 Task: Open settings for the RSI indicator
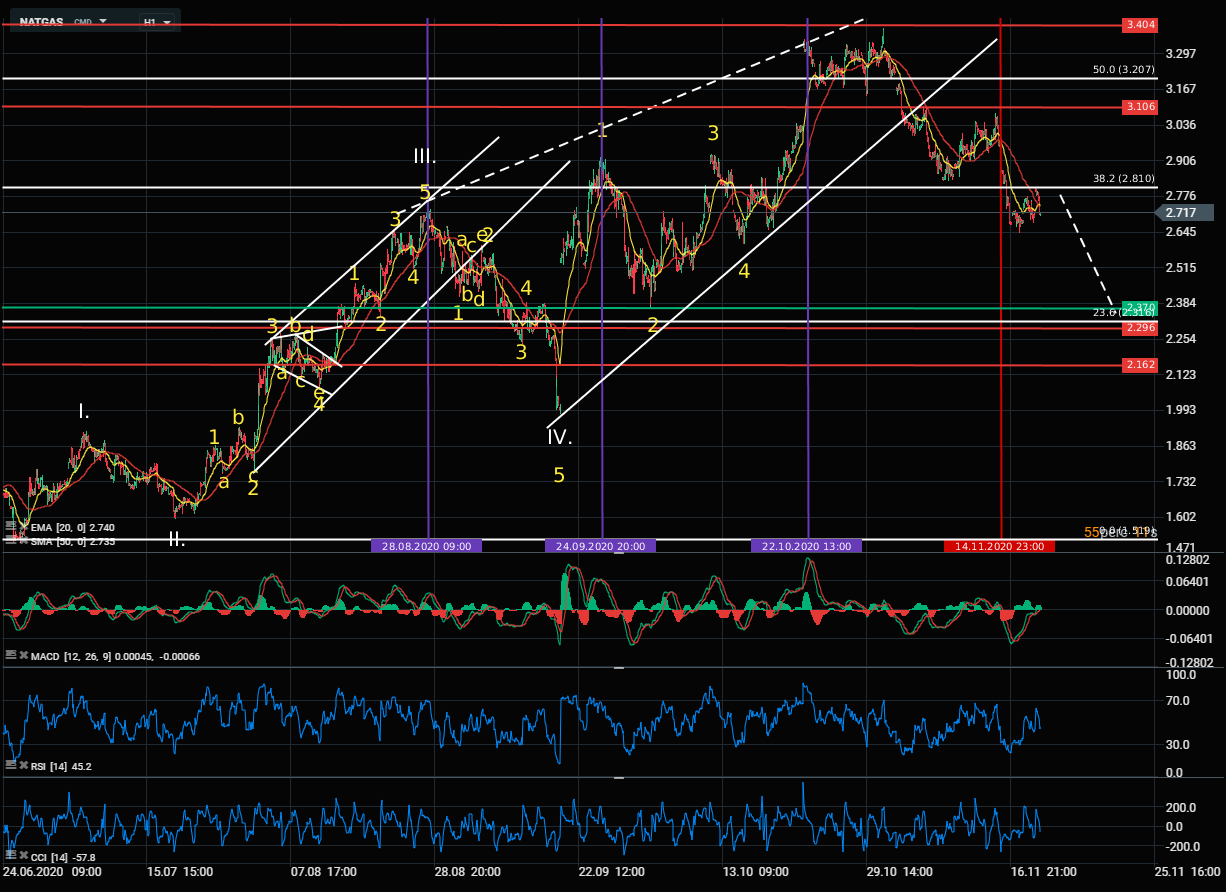tap(11, 766)
